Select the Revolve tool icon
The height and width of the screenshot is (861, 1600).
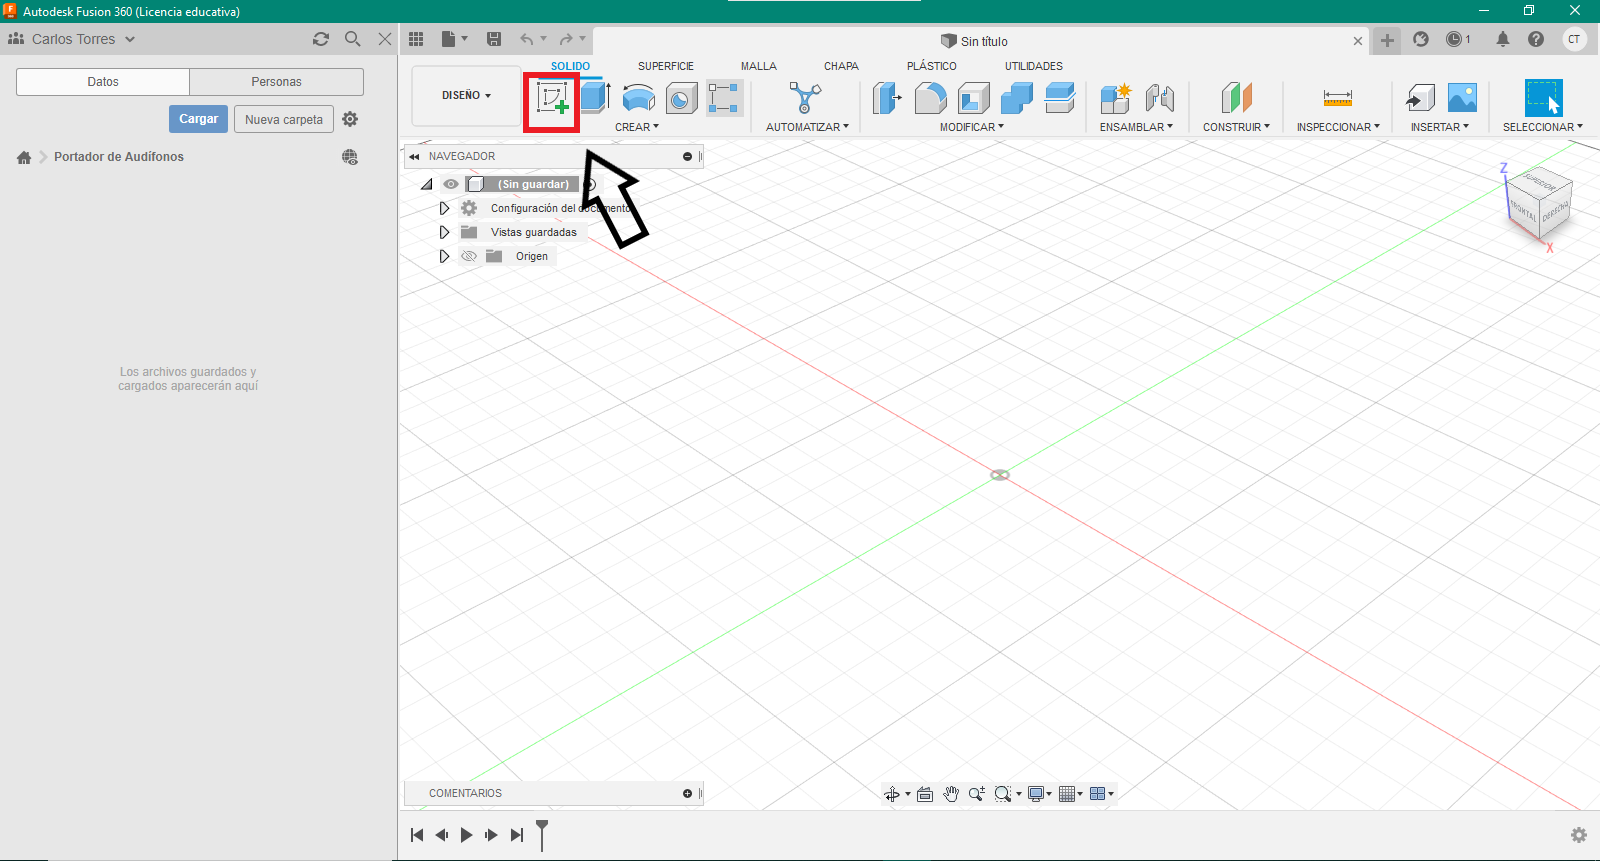click(x=638, y=98)
